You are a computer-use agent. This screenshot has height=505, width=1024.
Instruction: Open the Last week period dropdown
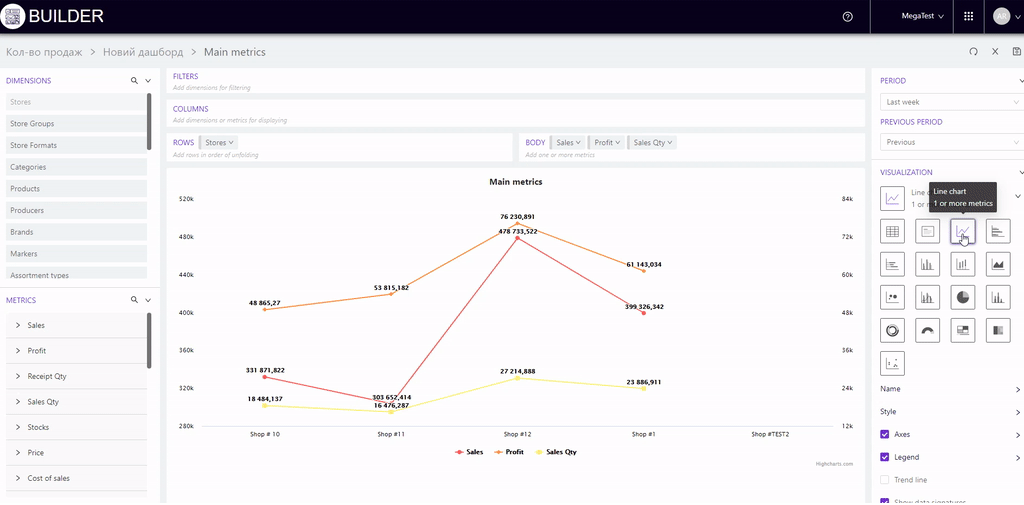tap(951, 102)
